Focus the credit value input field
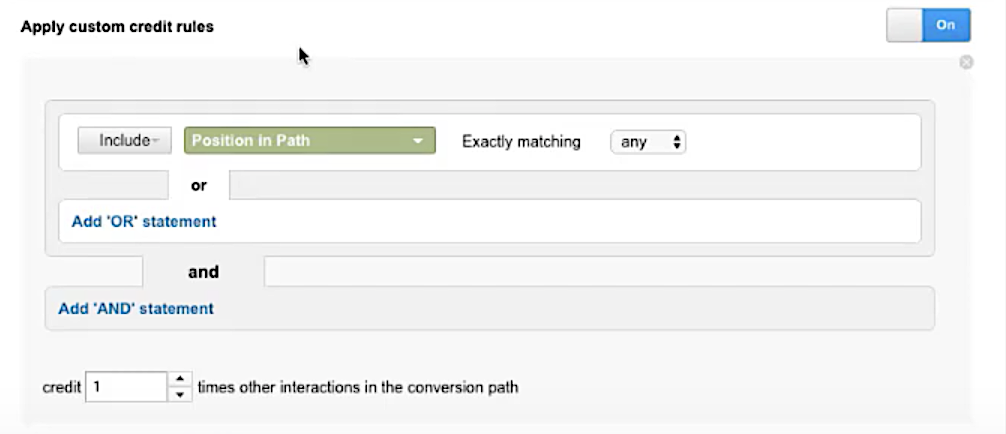 [x=126, y=387]
